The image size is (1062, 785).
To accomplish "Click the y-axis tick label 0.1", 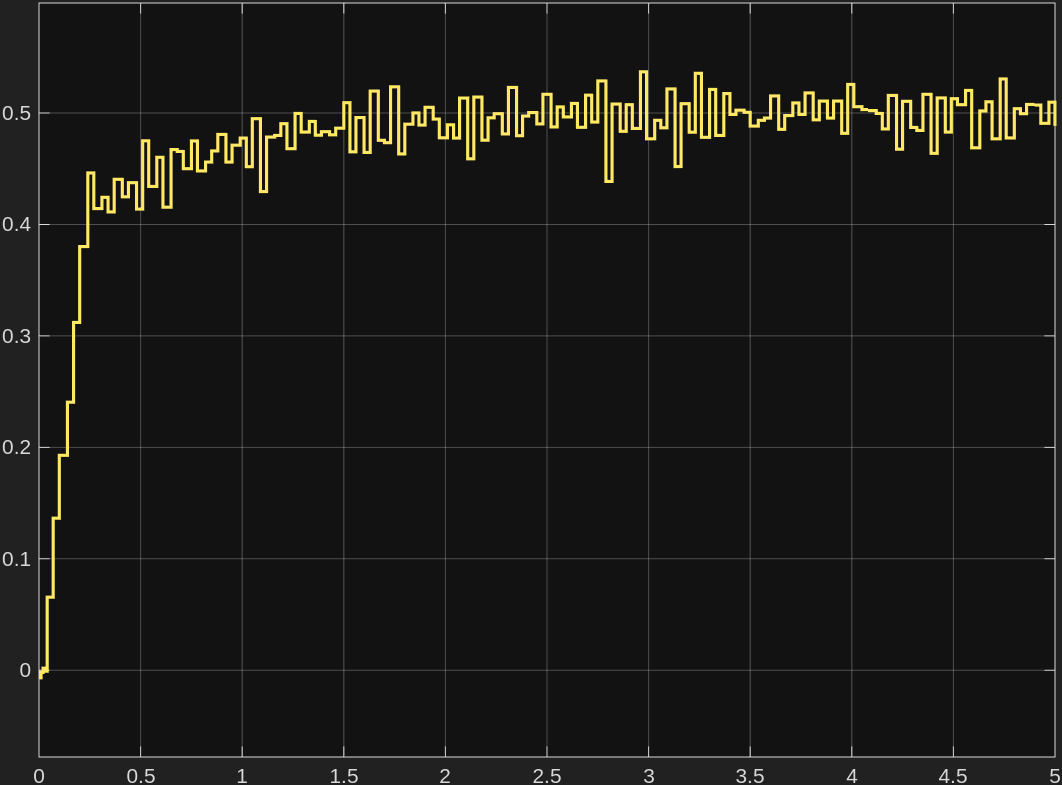I will click(x=17, y=559).
